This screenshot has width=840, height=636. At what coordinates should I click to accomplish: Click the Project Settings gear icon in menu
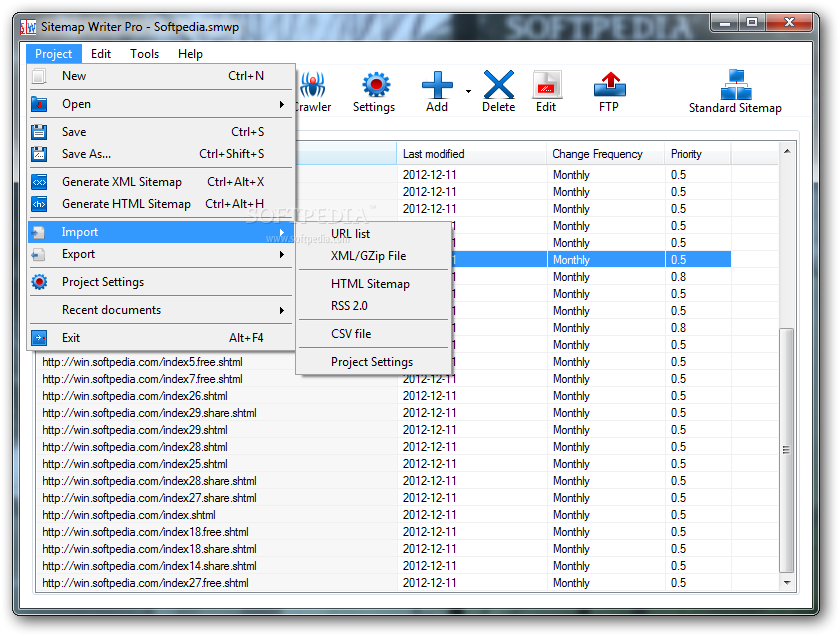[39, 282]
